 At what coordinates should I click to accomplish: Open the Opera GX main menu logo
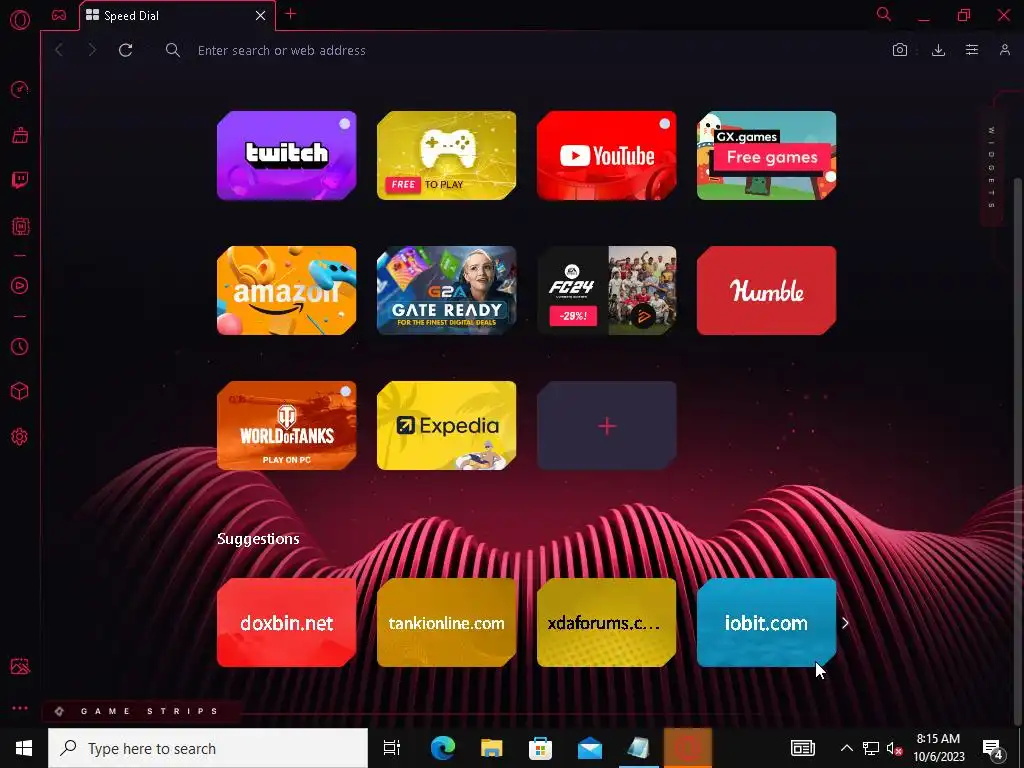(x=20, y=20)
